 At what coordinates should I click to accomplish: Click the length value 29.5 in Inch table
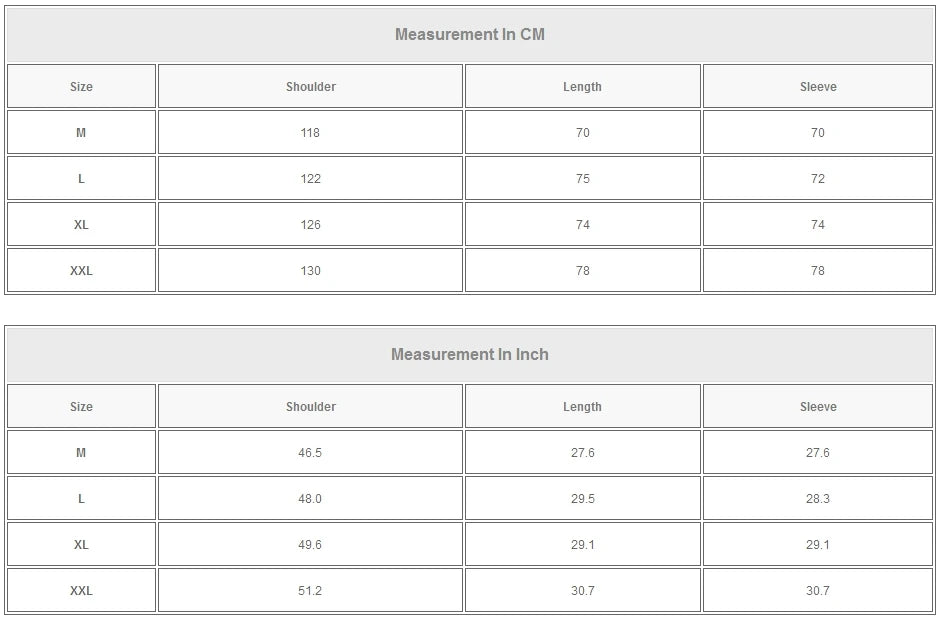[582, 499]
